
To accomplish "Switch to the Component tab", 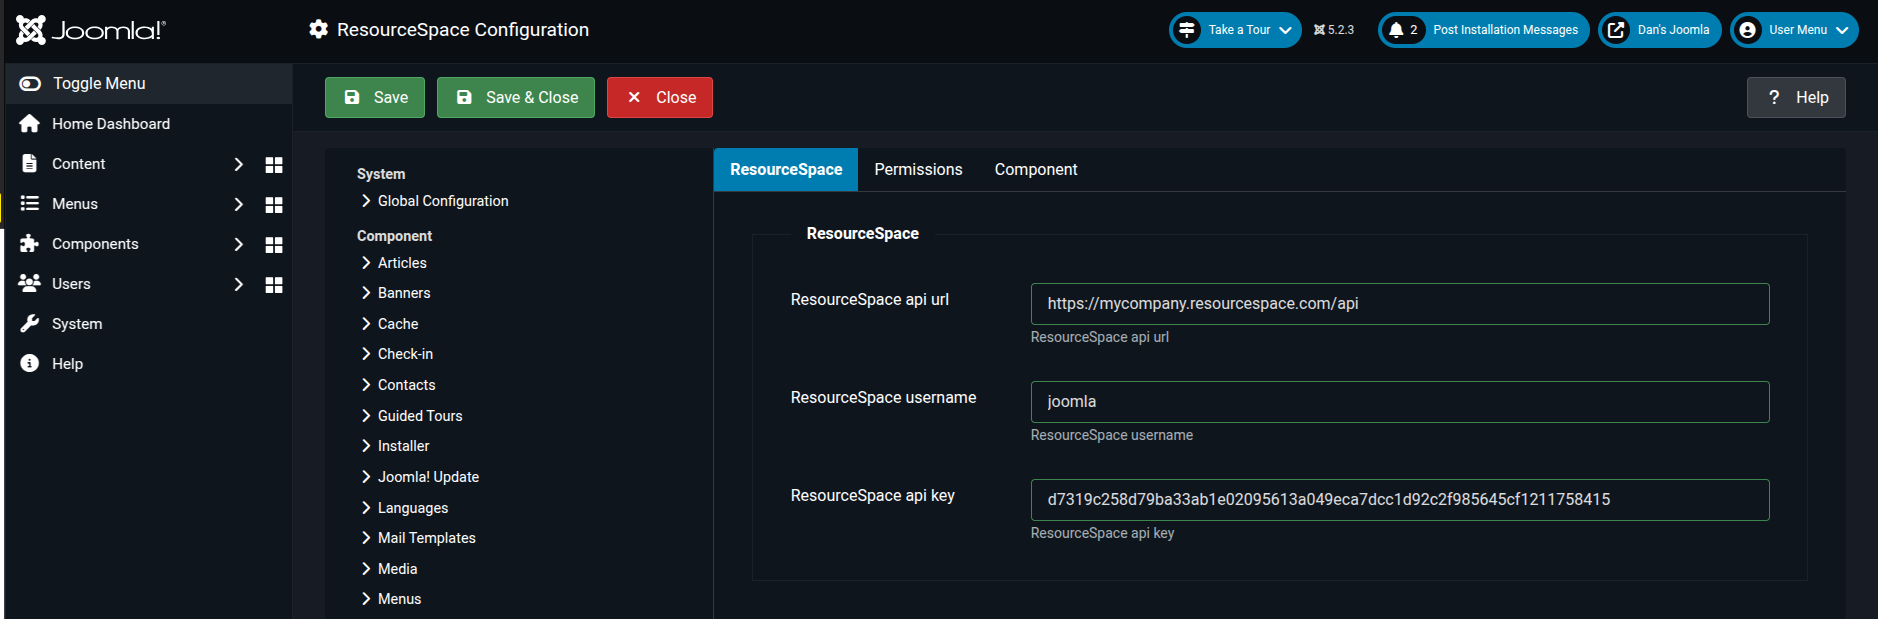I will [1036, 170].
